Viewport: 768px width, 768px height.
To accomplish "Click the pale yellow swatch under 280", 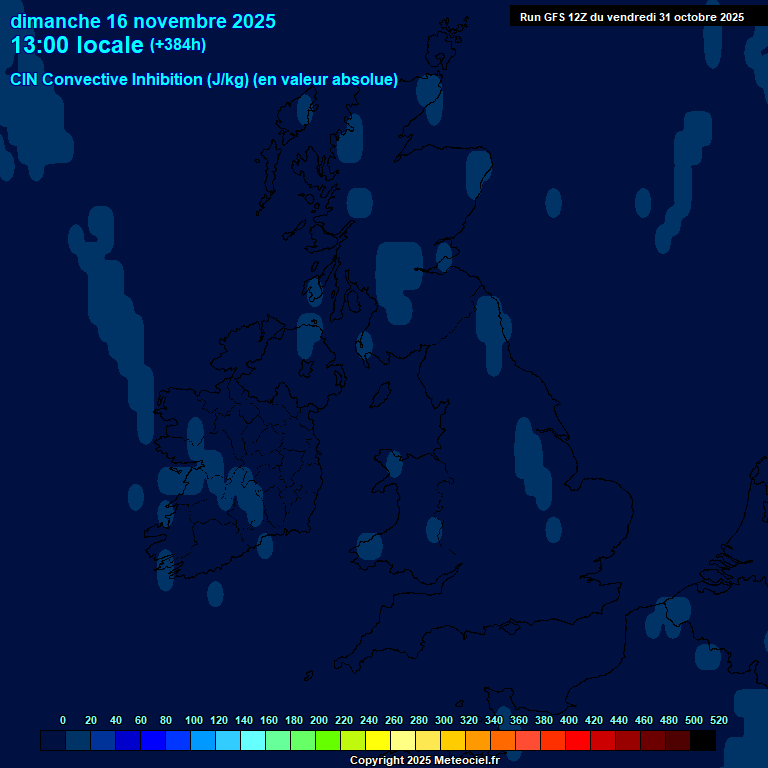I will (x=428, y=741).
